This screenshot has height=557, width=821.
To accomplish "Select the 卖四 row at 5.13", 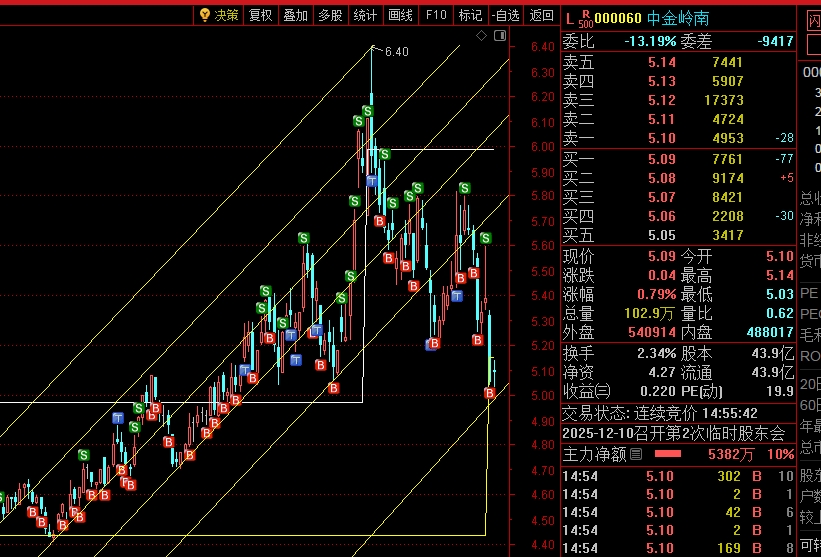I will [x=678, y=81].
